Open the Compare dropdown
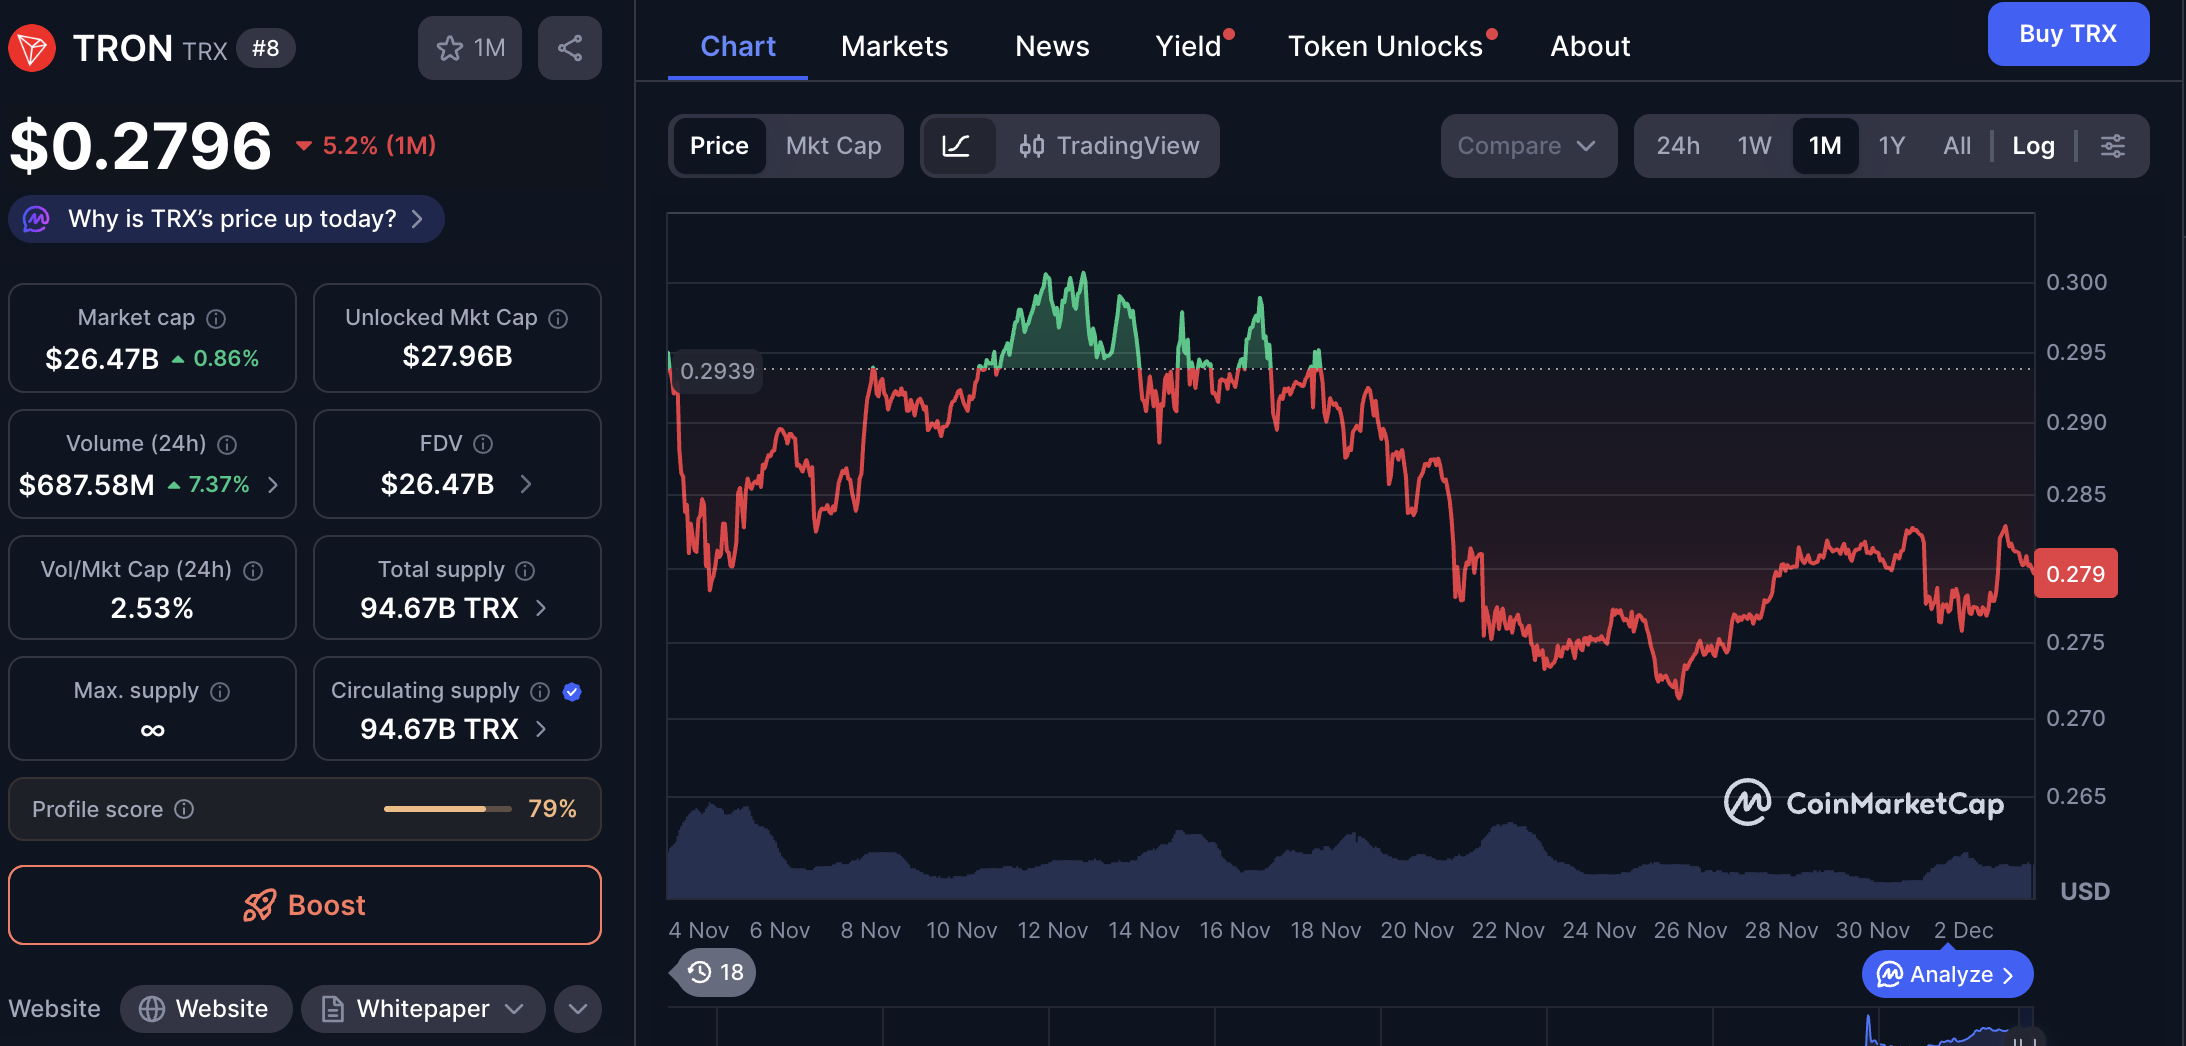 click(1527, 146)
